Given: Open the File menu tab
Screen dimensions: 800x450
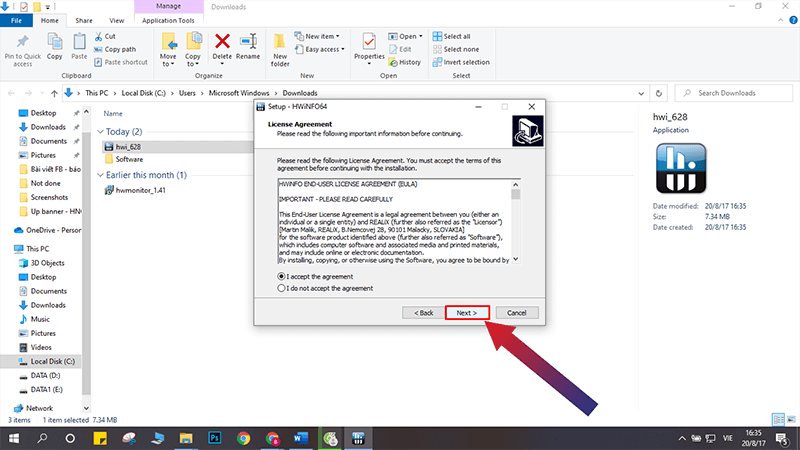Looking at the screenshot, I should tap(16, 20).
